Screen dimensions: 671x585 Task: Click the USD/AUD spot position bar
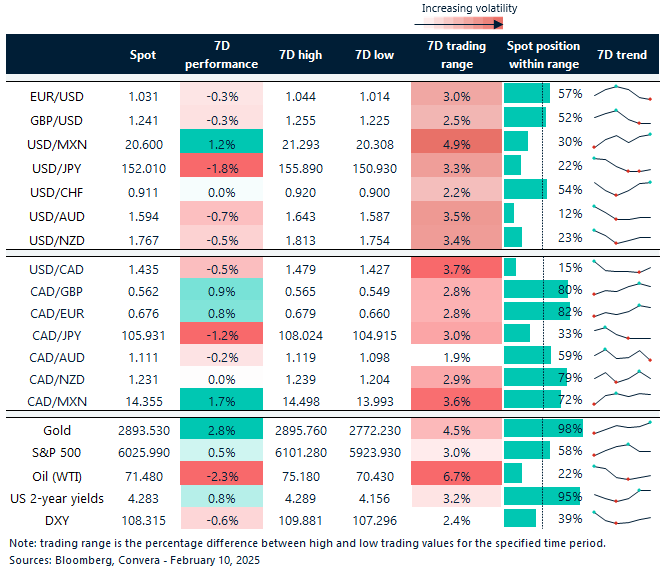509,213
